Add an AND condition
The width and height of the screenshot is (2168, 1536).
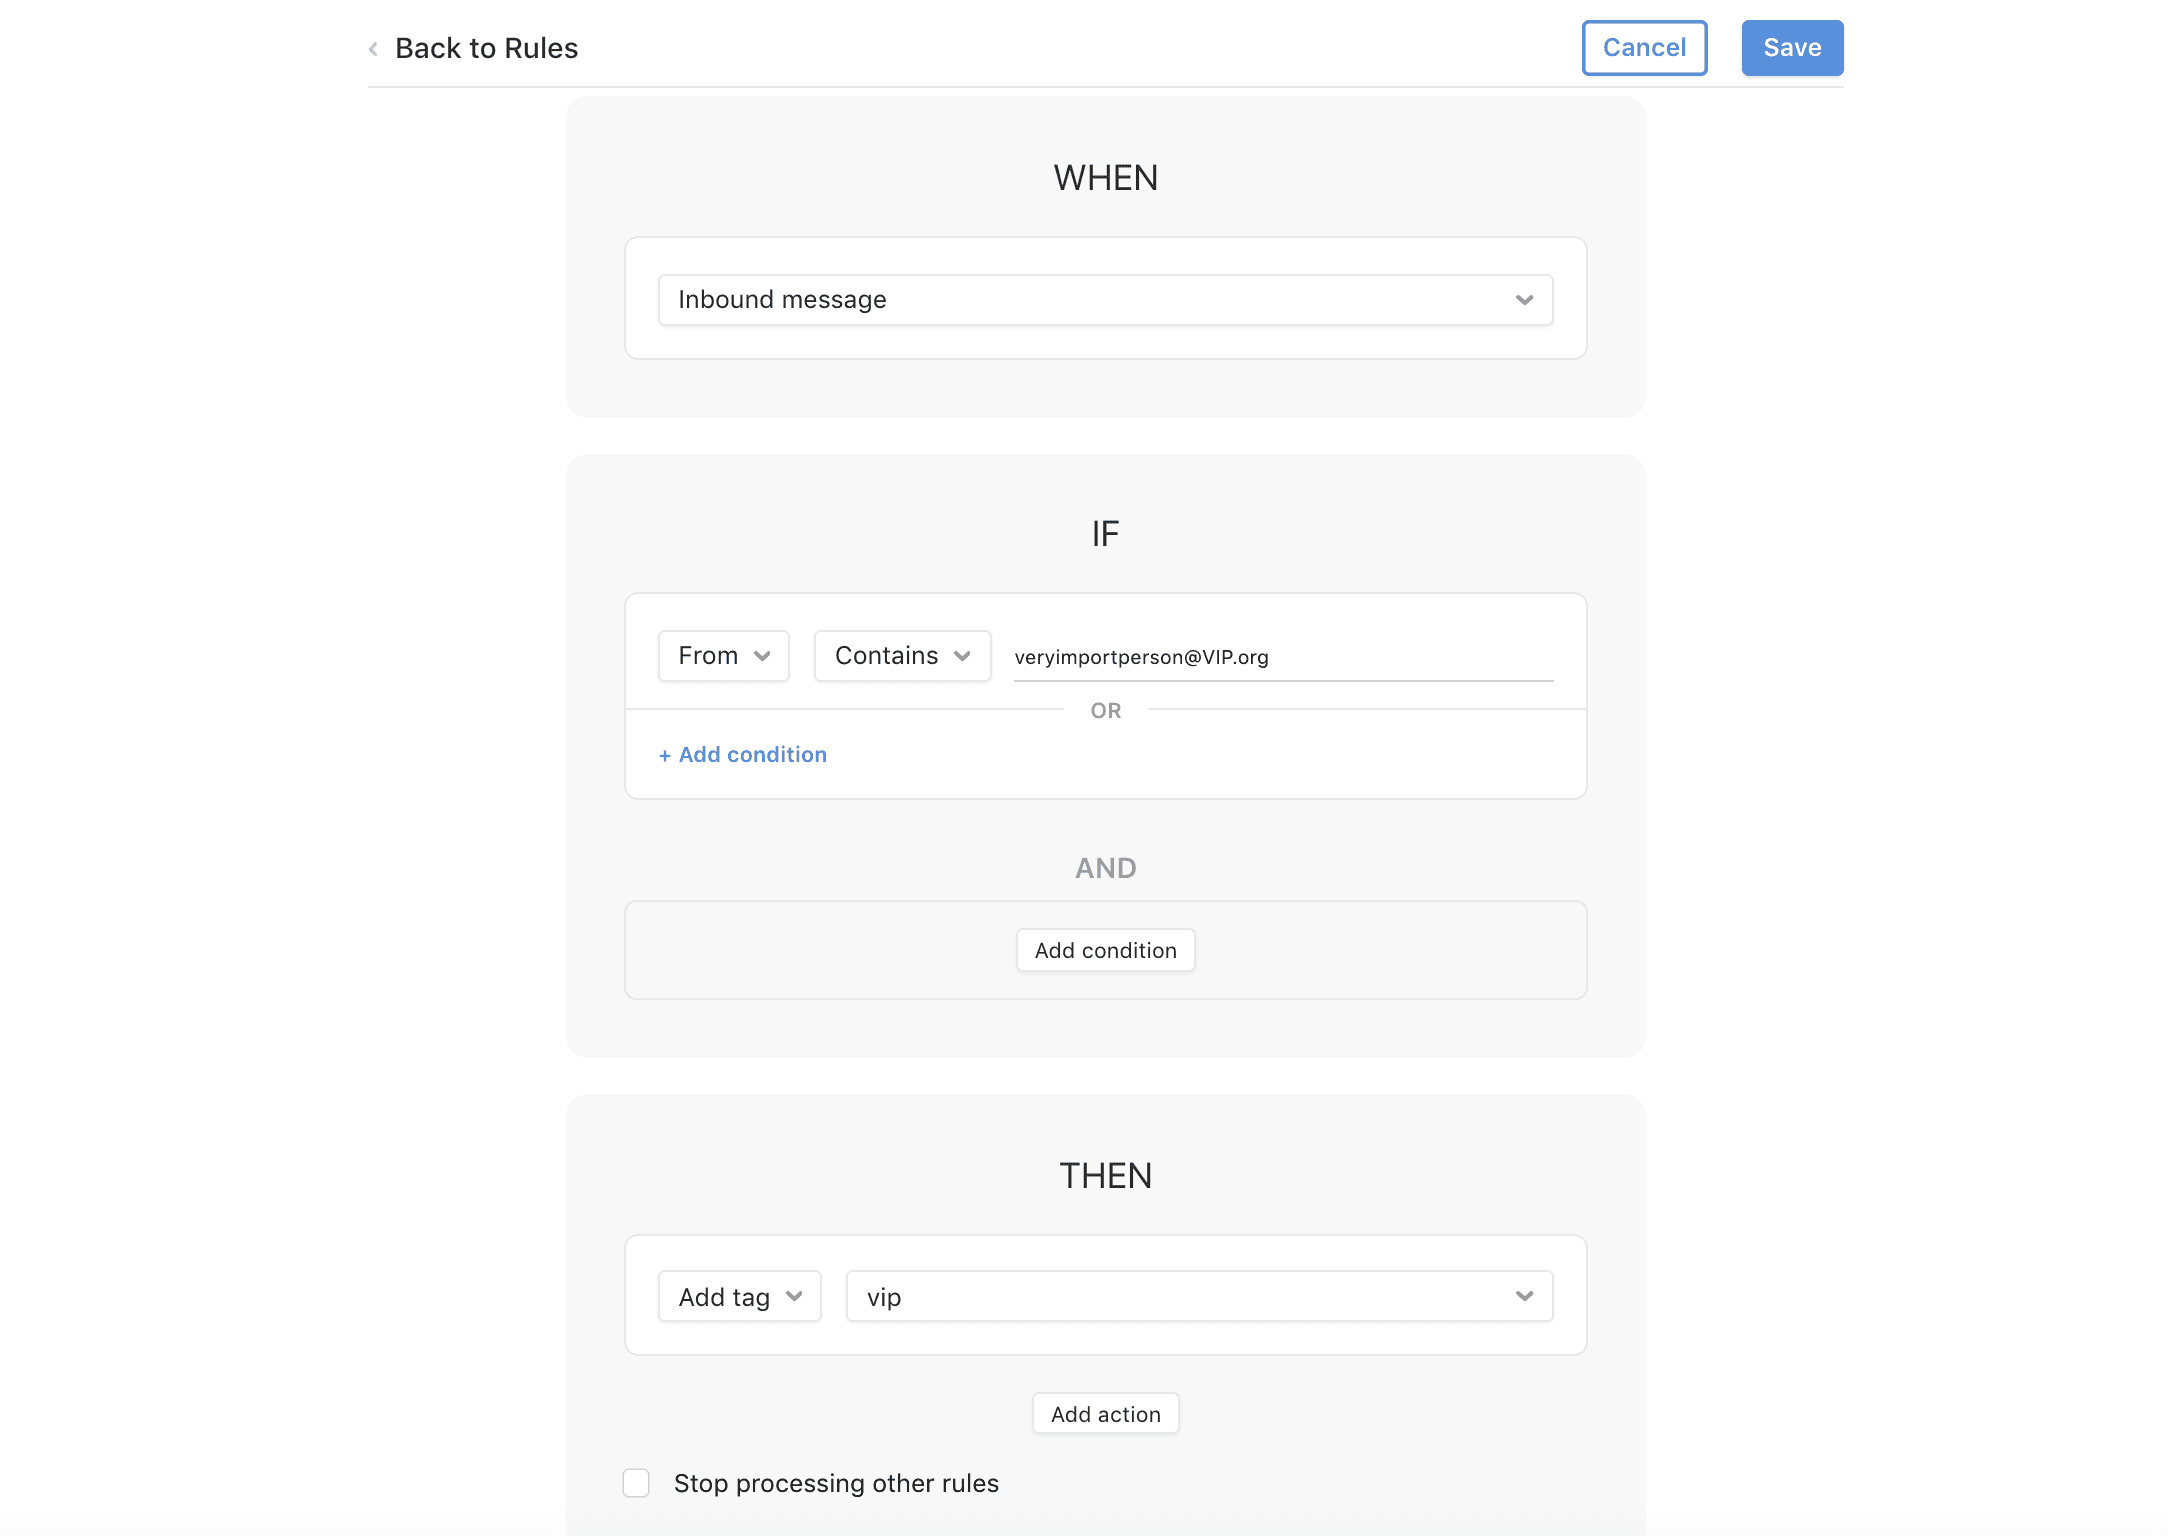pos(1105,950)
